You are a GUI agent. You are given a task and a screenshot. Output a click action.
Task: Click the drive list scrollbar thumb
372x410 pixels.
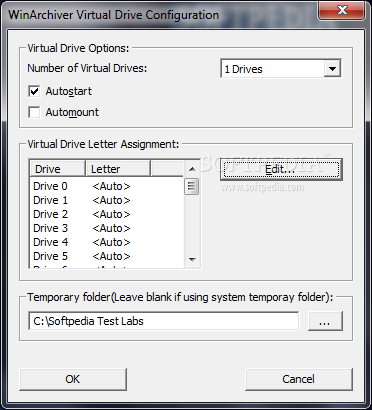pos(192,186)
